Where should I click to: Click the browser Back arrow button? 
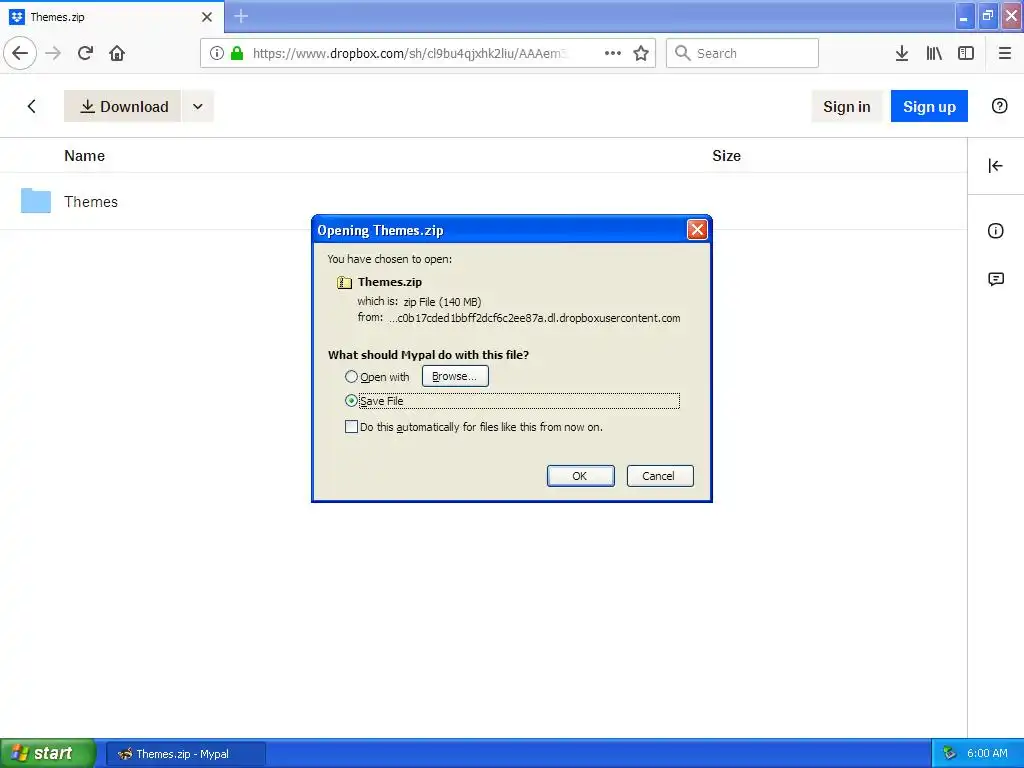20,53
